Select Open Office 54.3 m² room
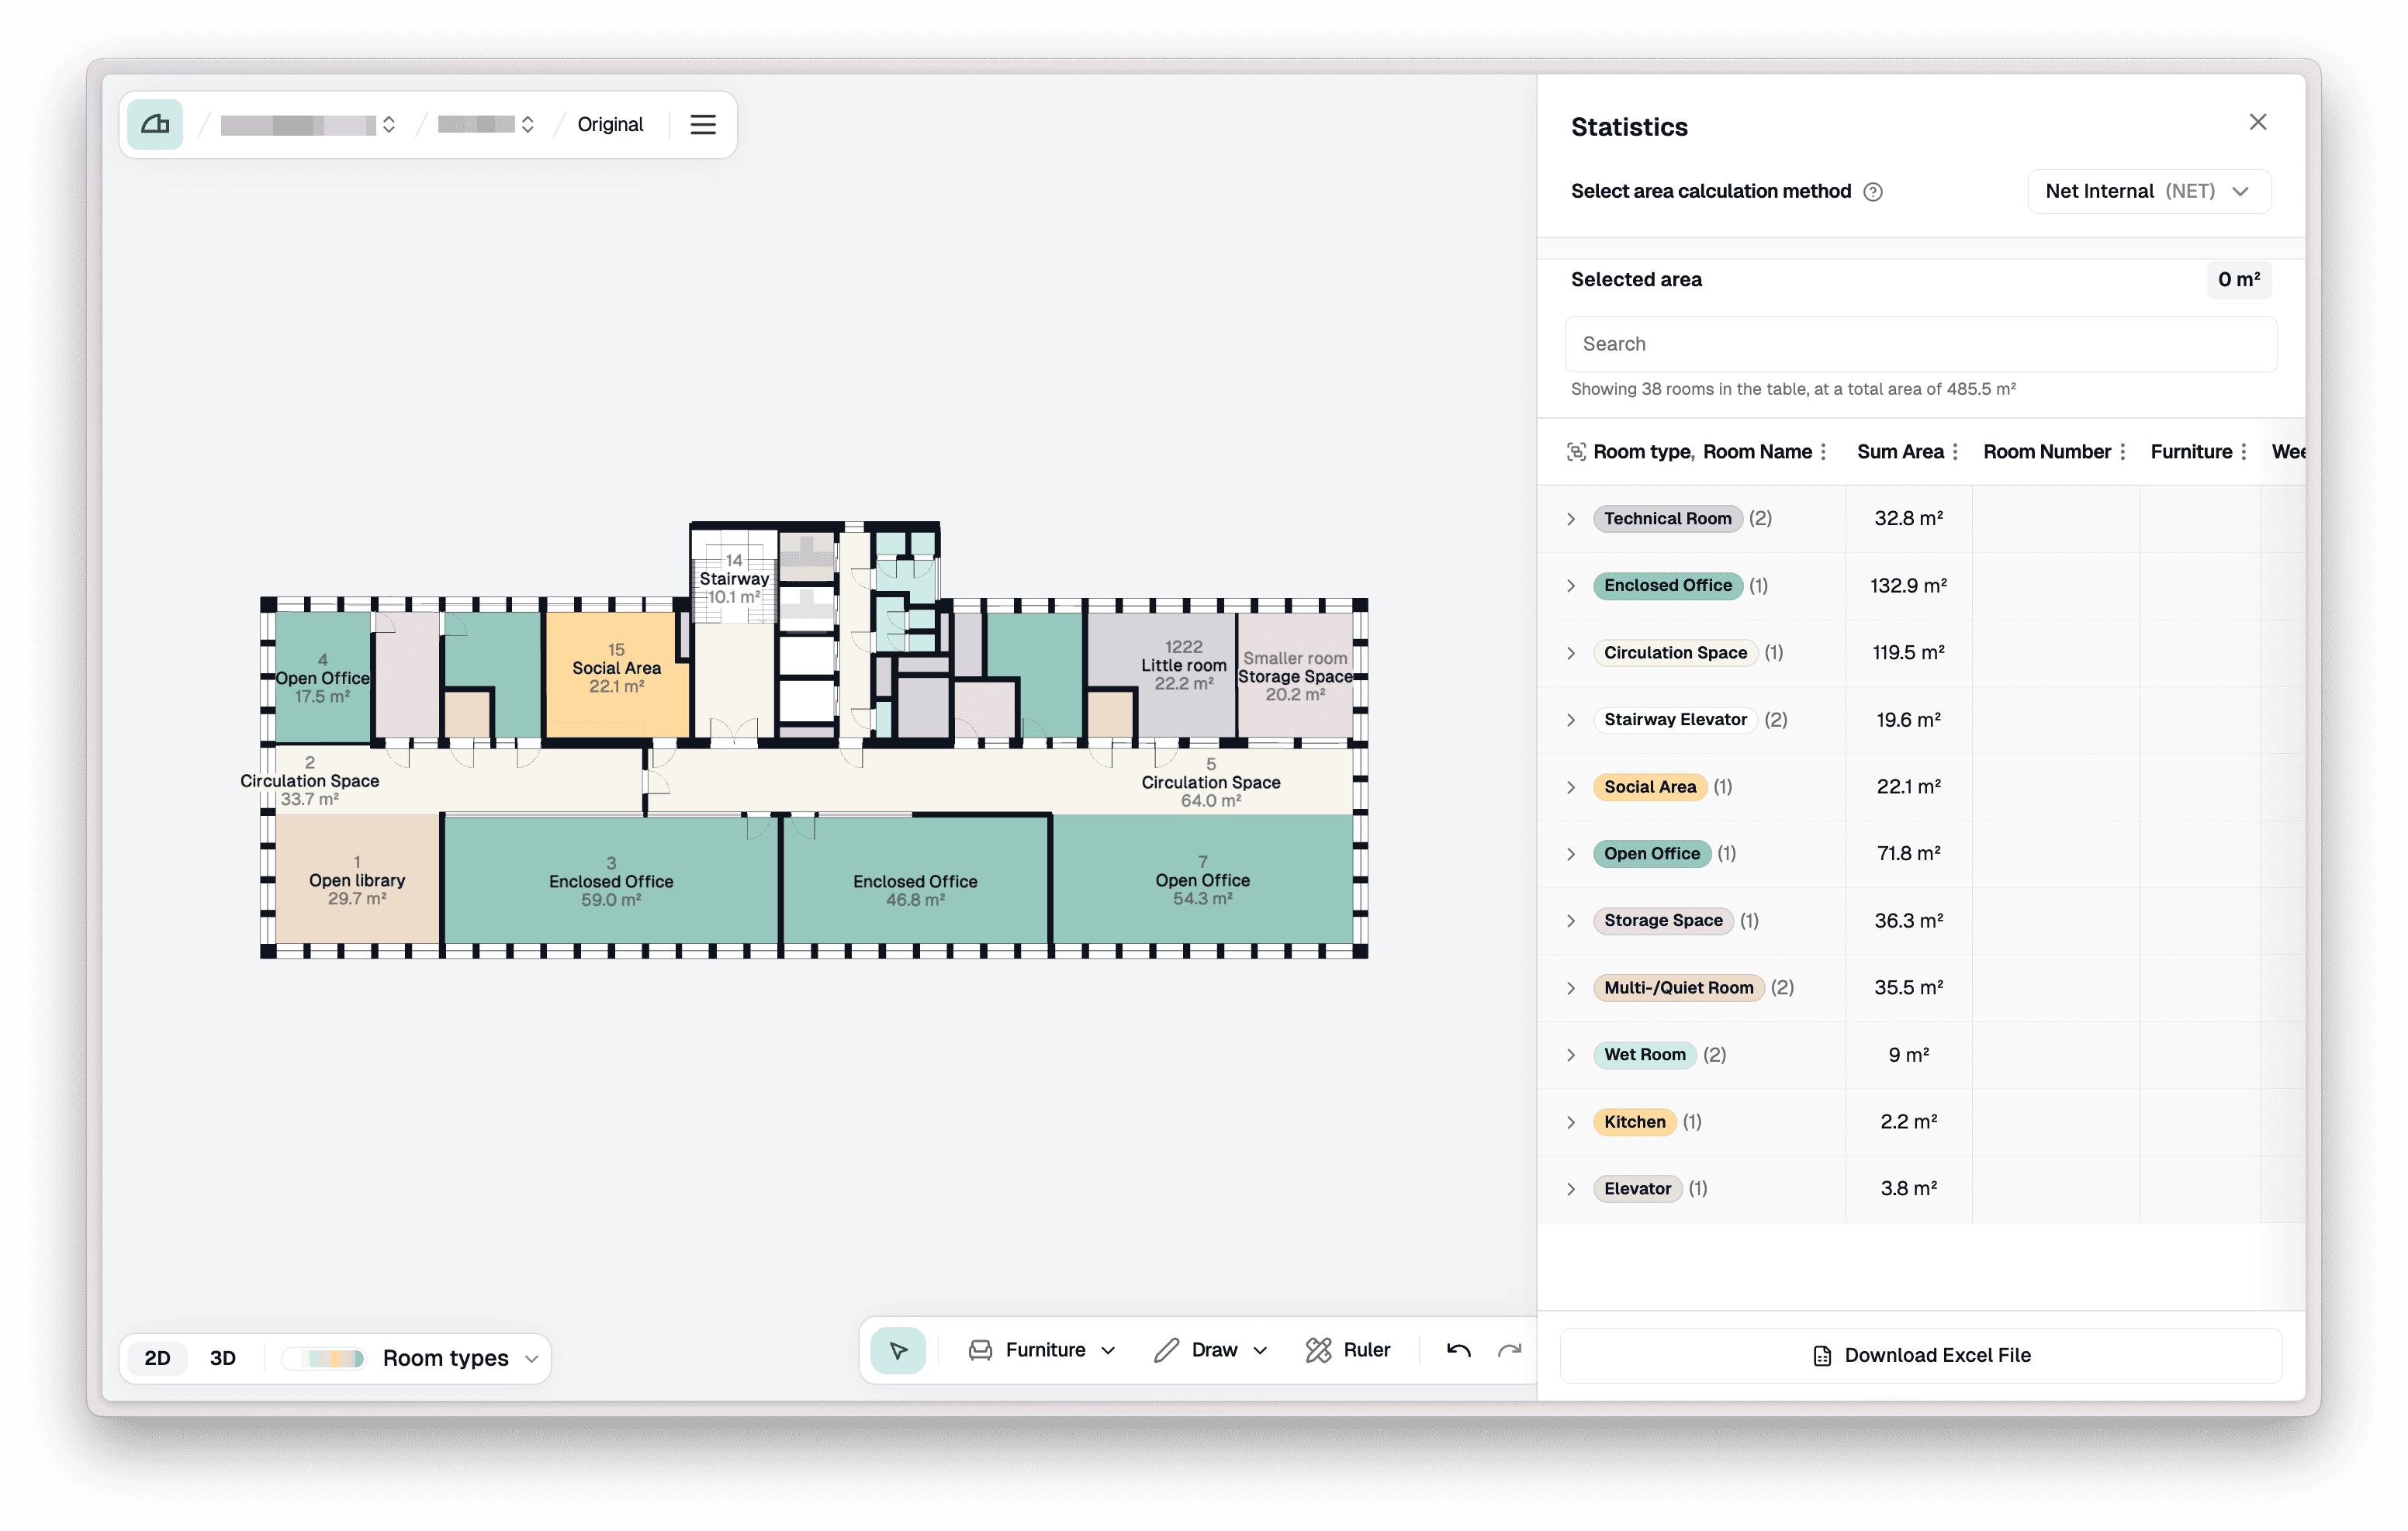 [1202, 880]
